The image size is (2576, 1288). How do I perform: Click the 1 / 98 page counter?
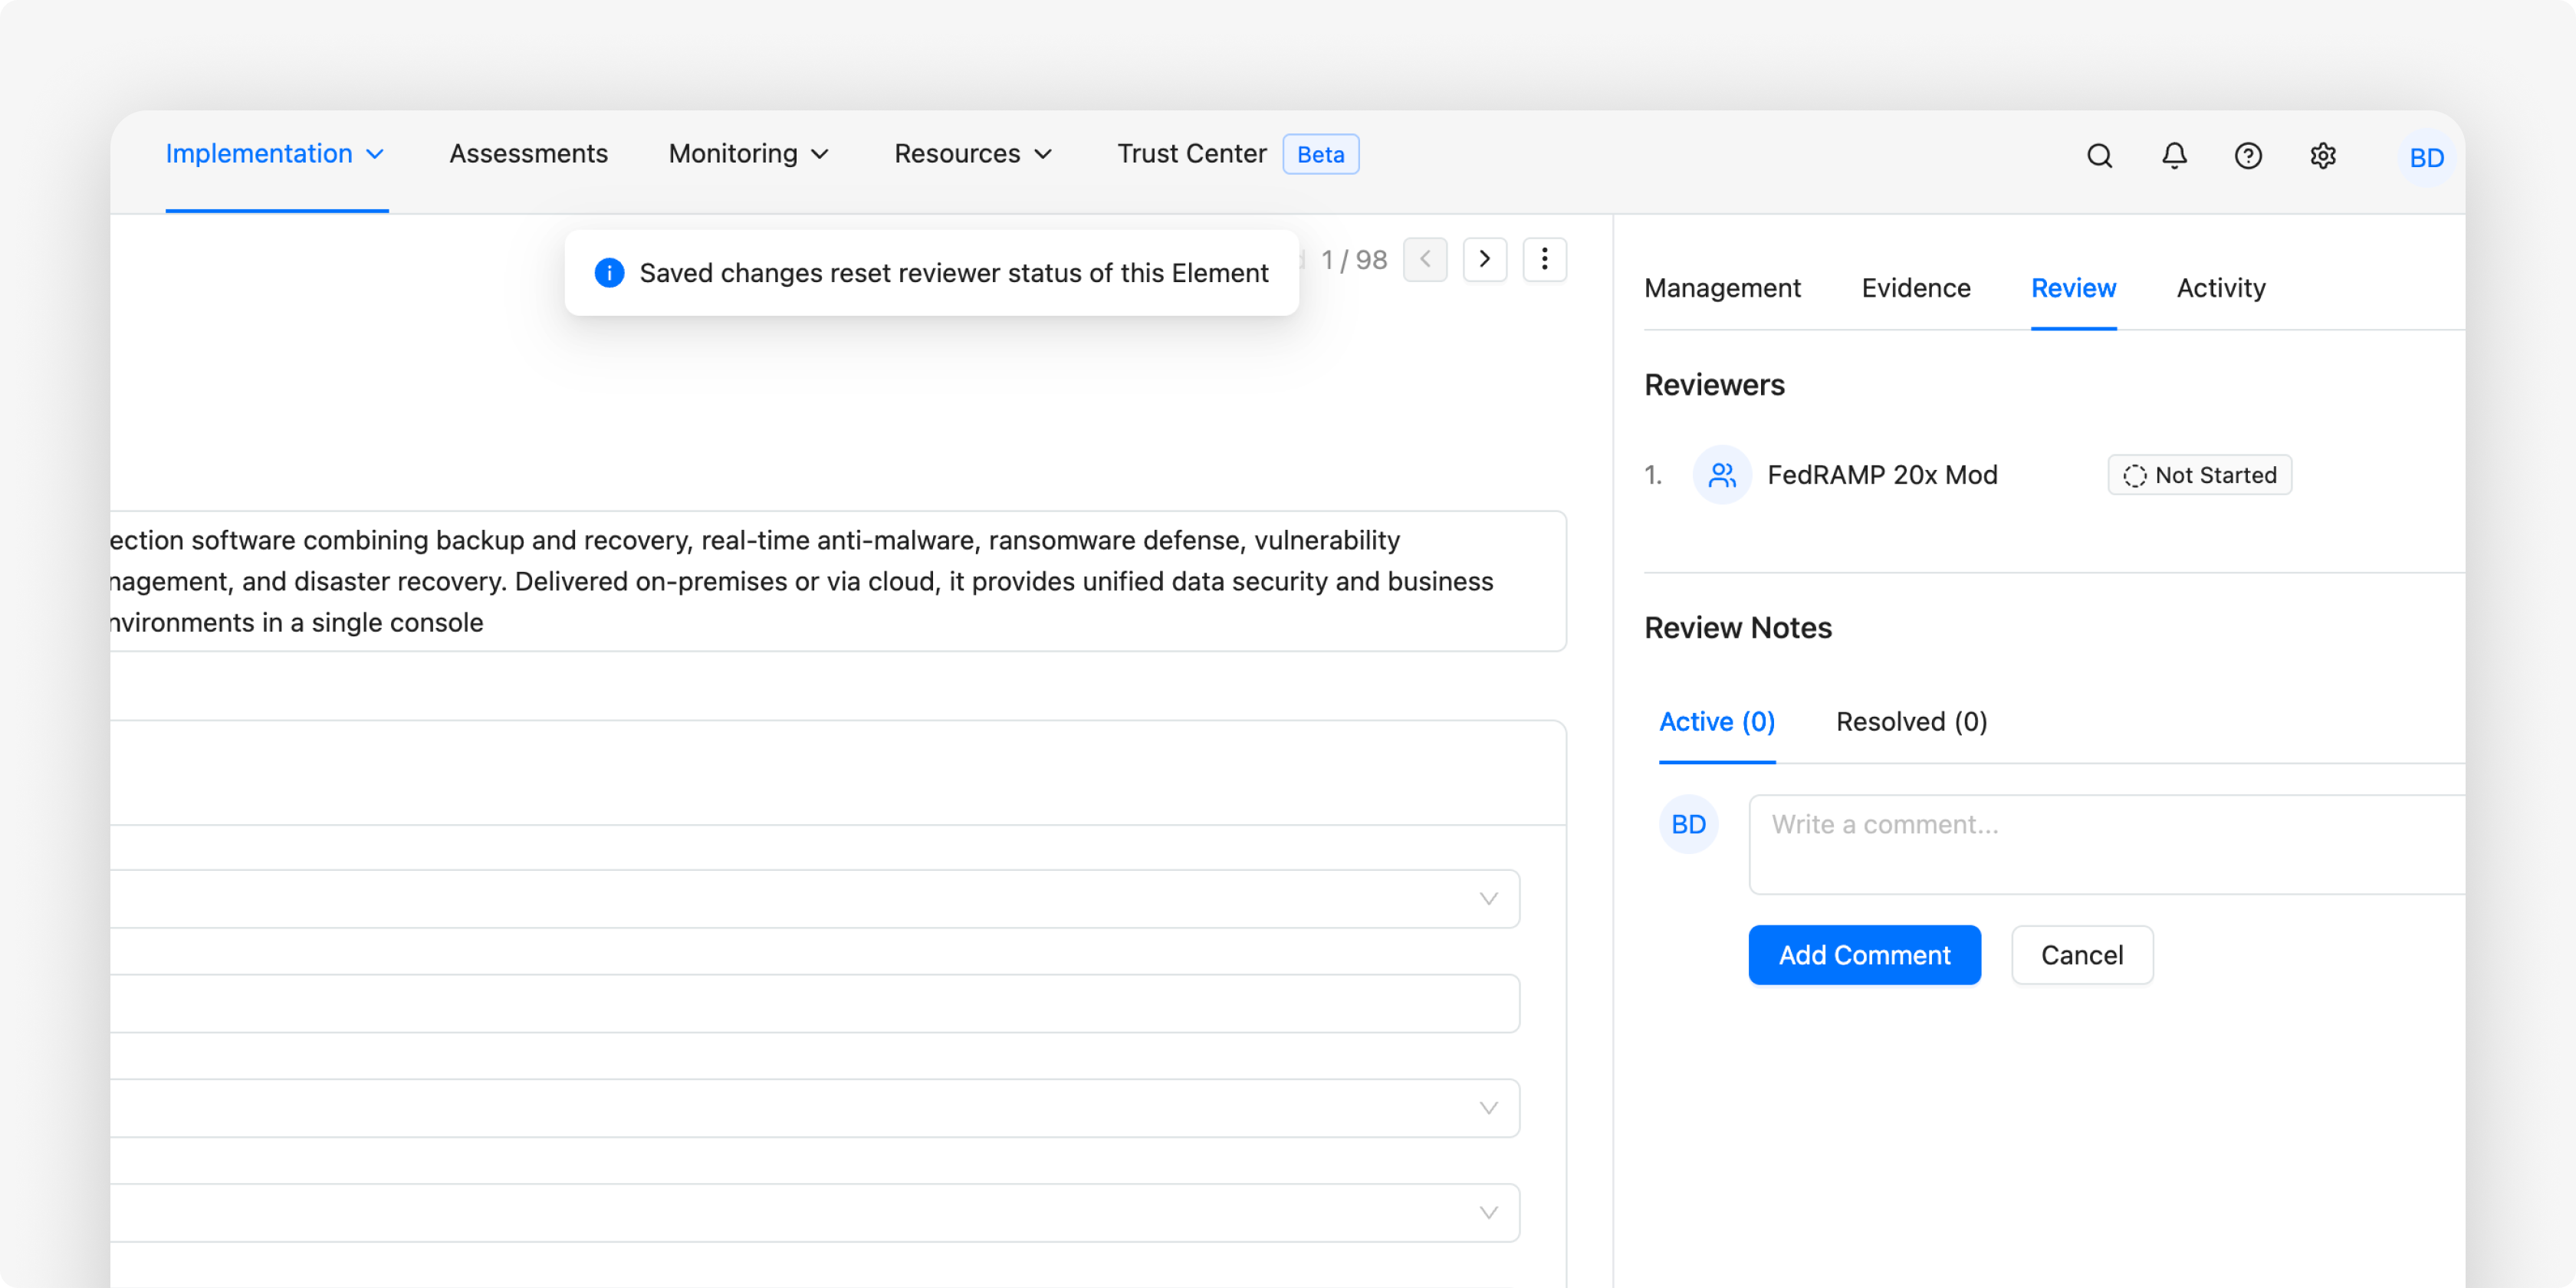point(1354,260)
